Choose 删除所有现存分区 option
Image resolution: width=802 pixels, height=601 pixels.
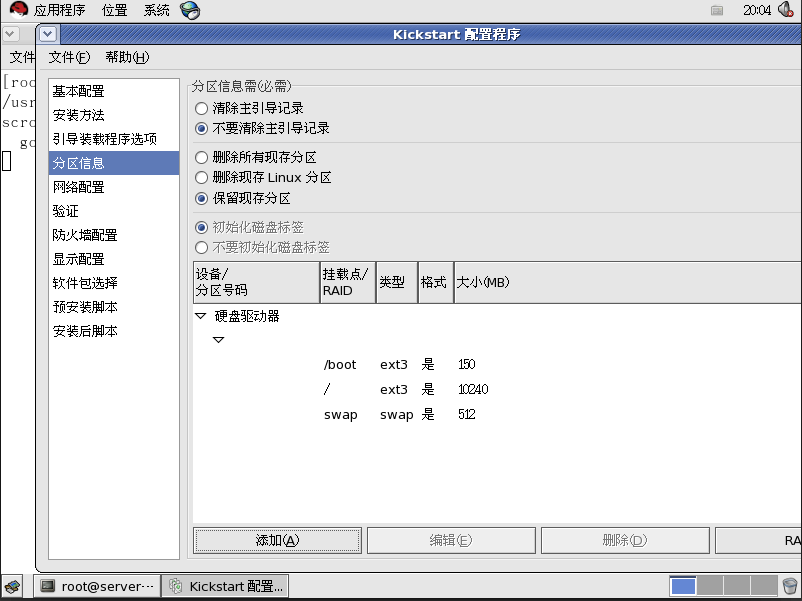256,157
